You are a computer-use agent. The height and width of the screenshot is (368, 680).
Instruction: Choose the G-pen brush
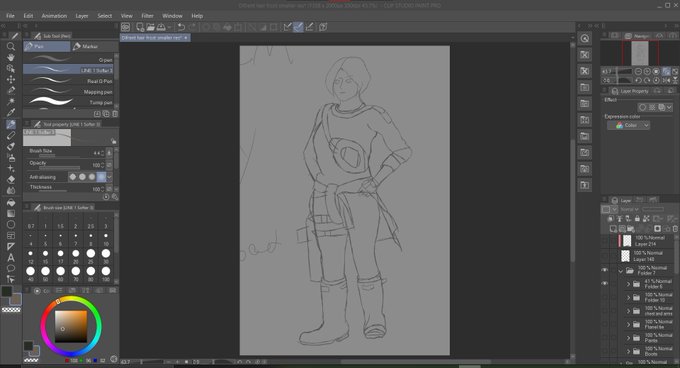[69, 59]
